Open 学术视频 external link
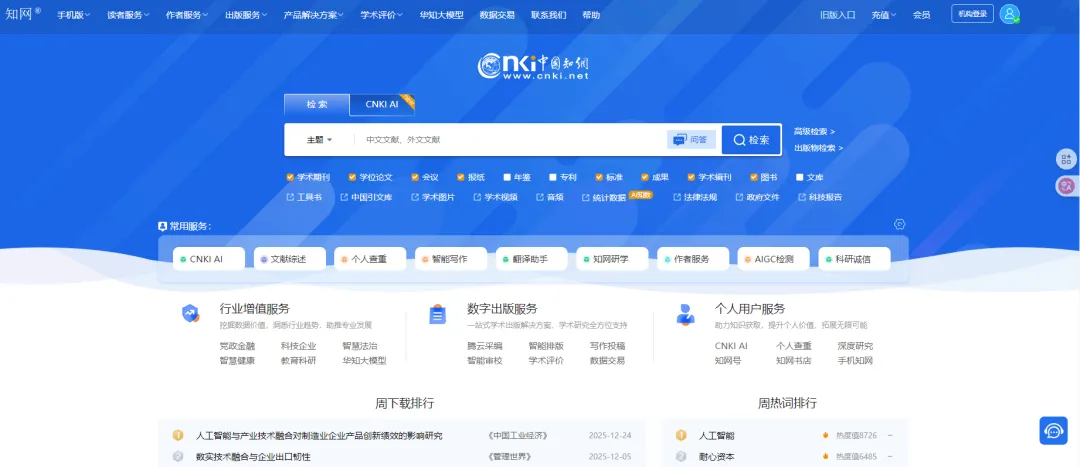Image resolution: width=1080 pixels, height=467 pixels. coord(495,197)
